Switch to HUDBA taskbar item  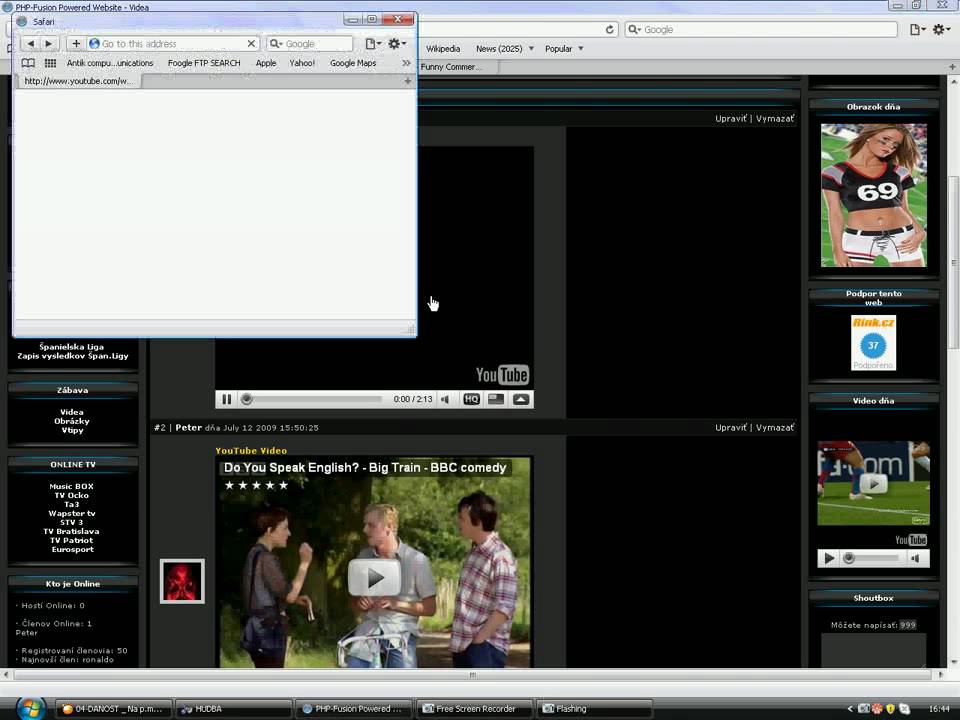[233, 708]
